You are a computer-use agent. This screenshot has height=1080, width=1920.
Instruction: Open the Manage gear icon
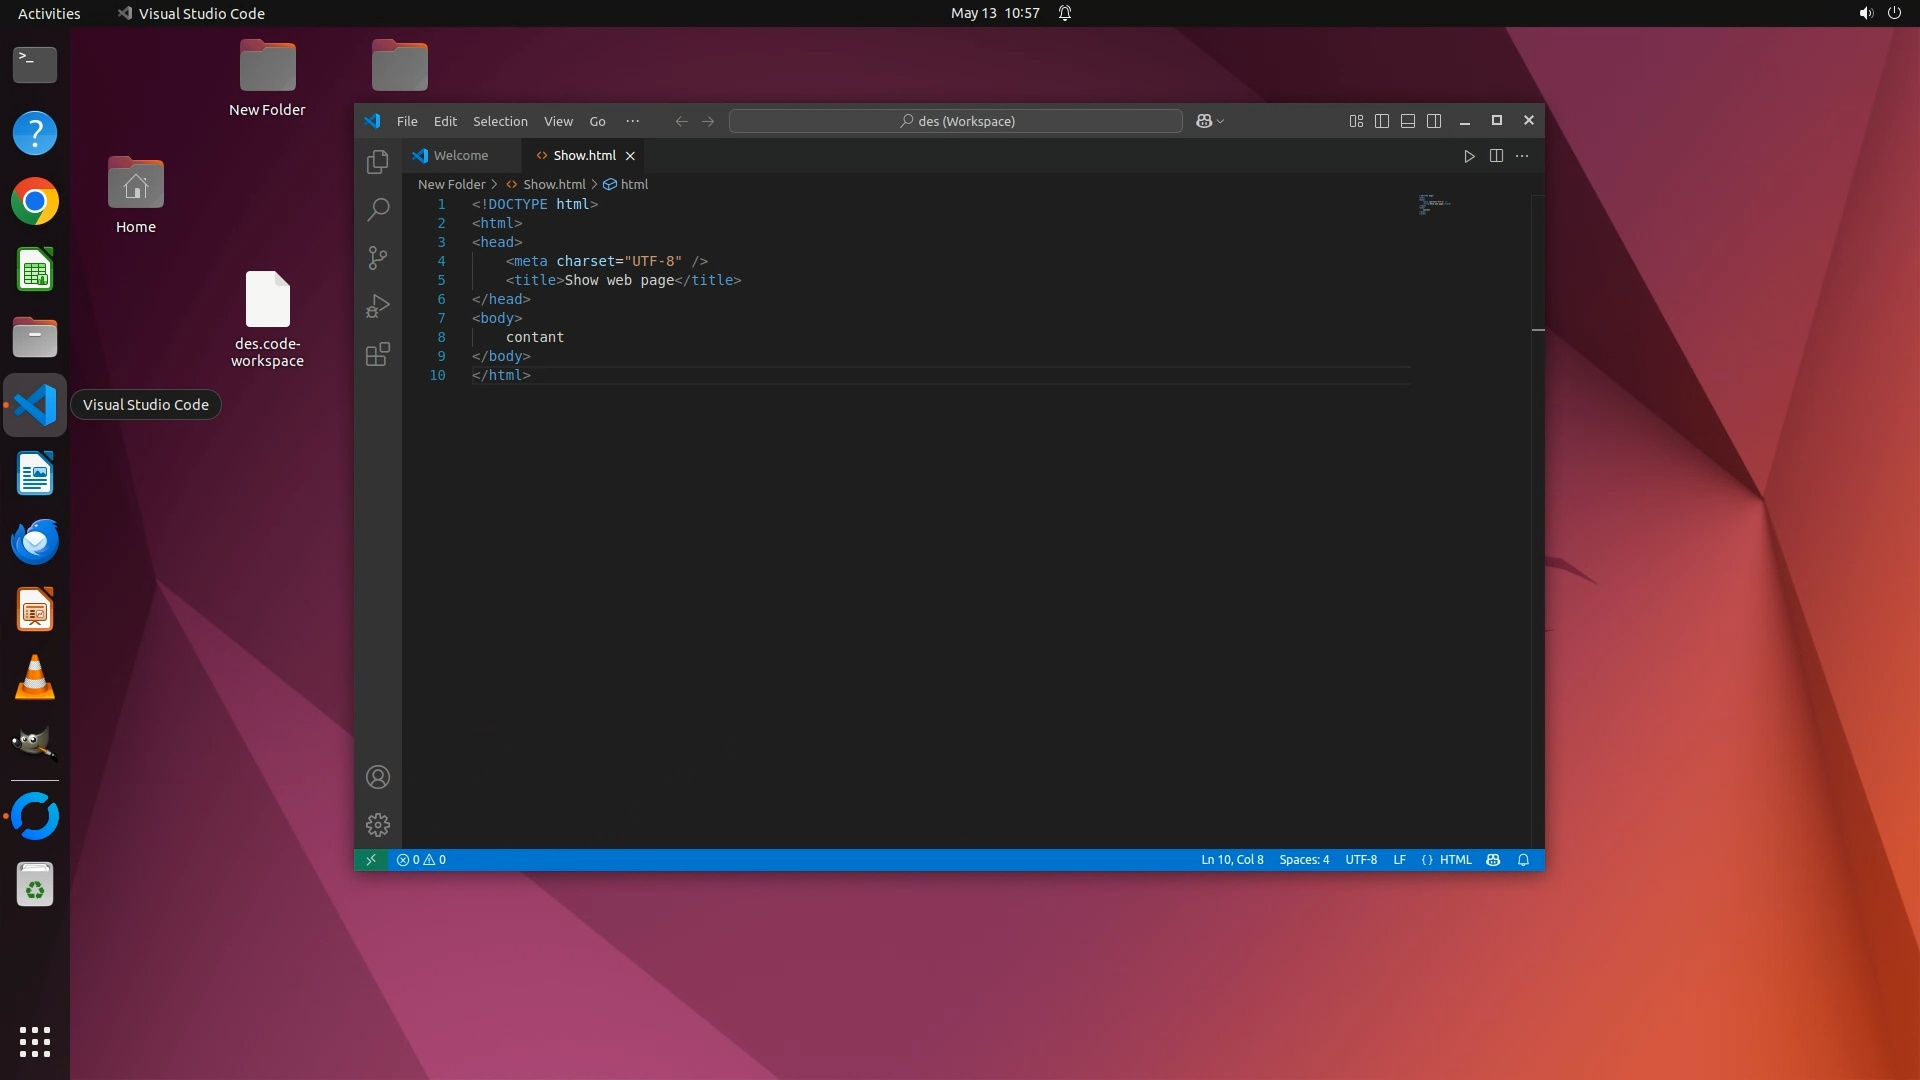click(x=377, y=825)
